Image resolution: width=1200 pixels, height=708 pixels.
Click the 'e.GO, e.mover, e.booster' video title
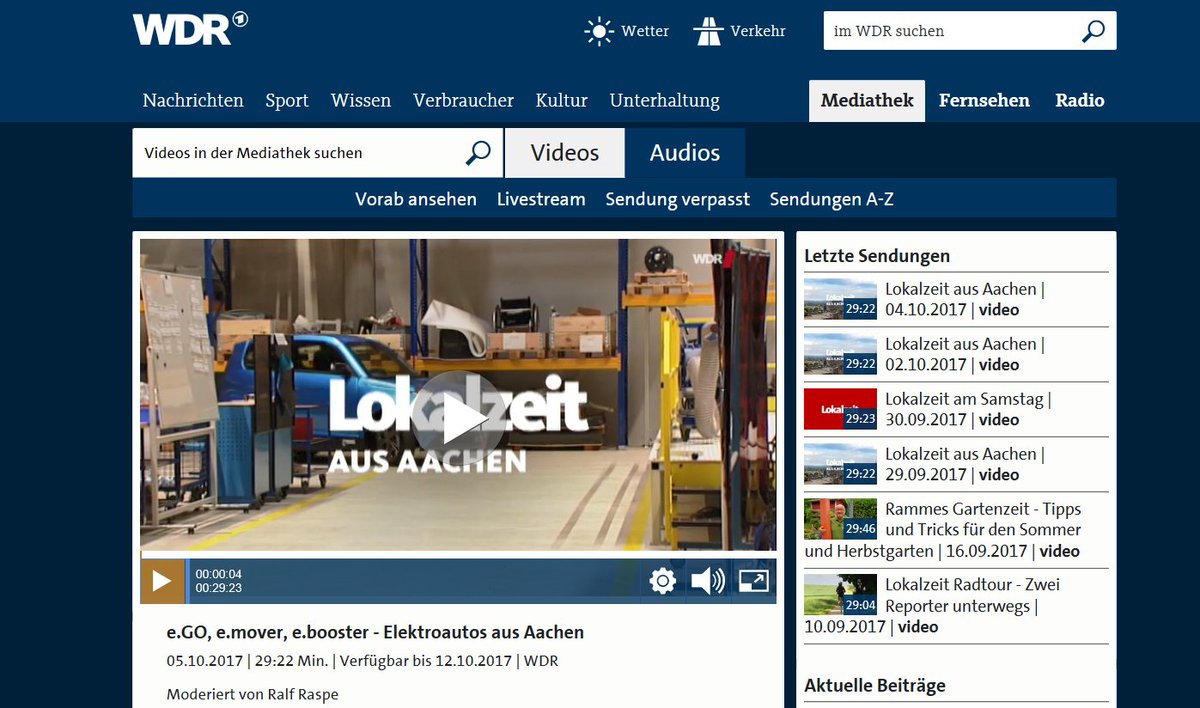(375, 632)
